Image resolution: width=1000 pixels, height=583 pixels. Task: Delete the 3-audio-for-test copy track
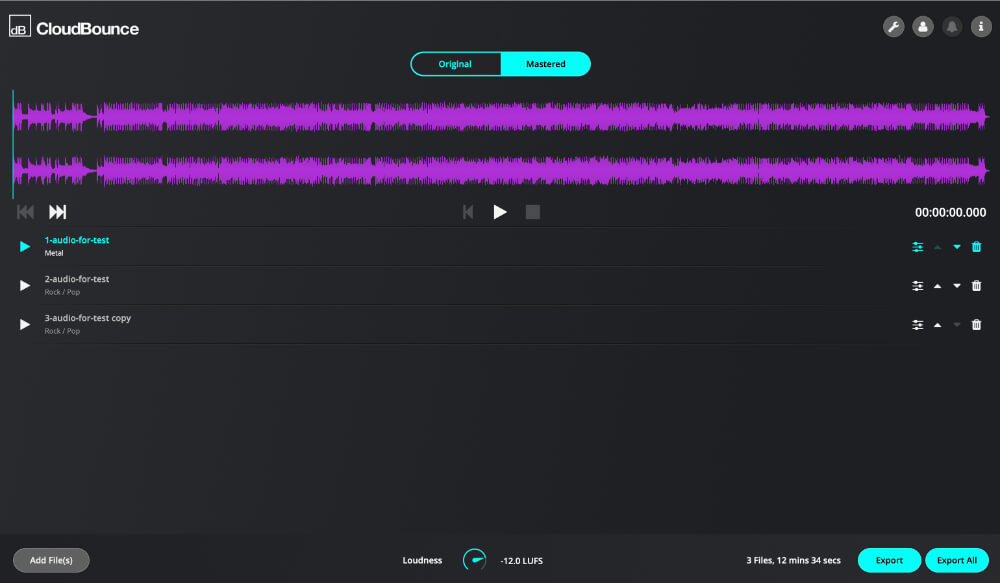click(x=976, y=325)
